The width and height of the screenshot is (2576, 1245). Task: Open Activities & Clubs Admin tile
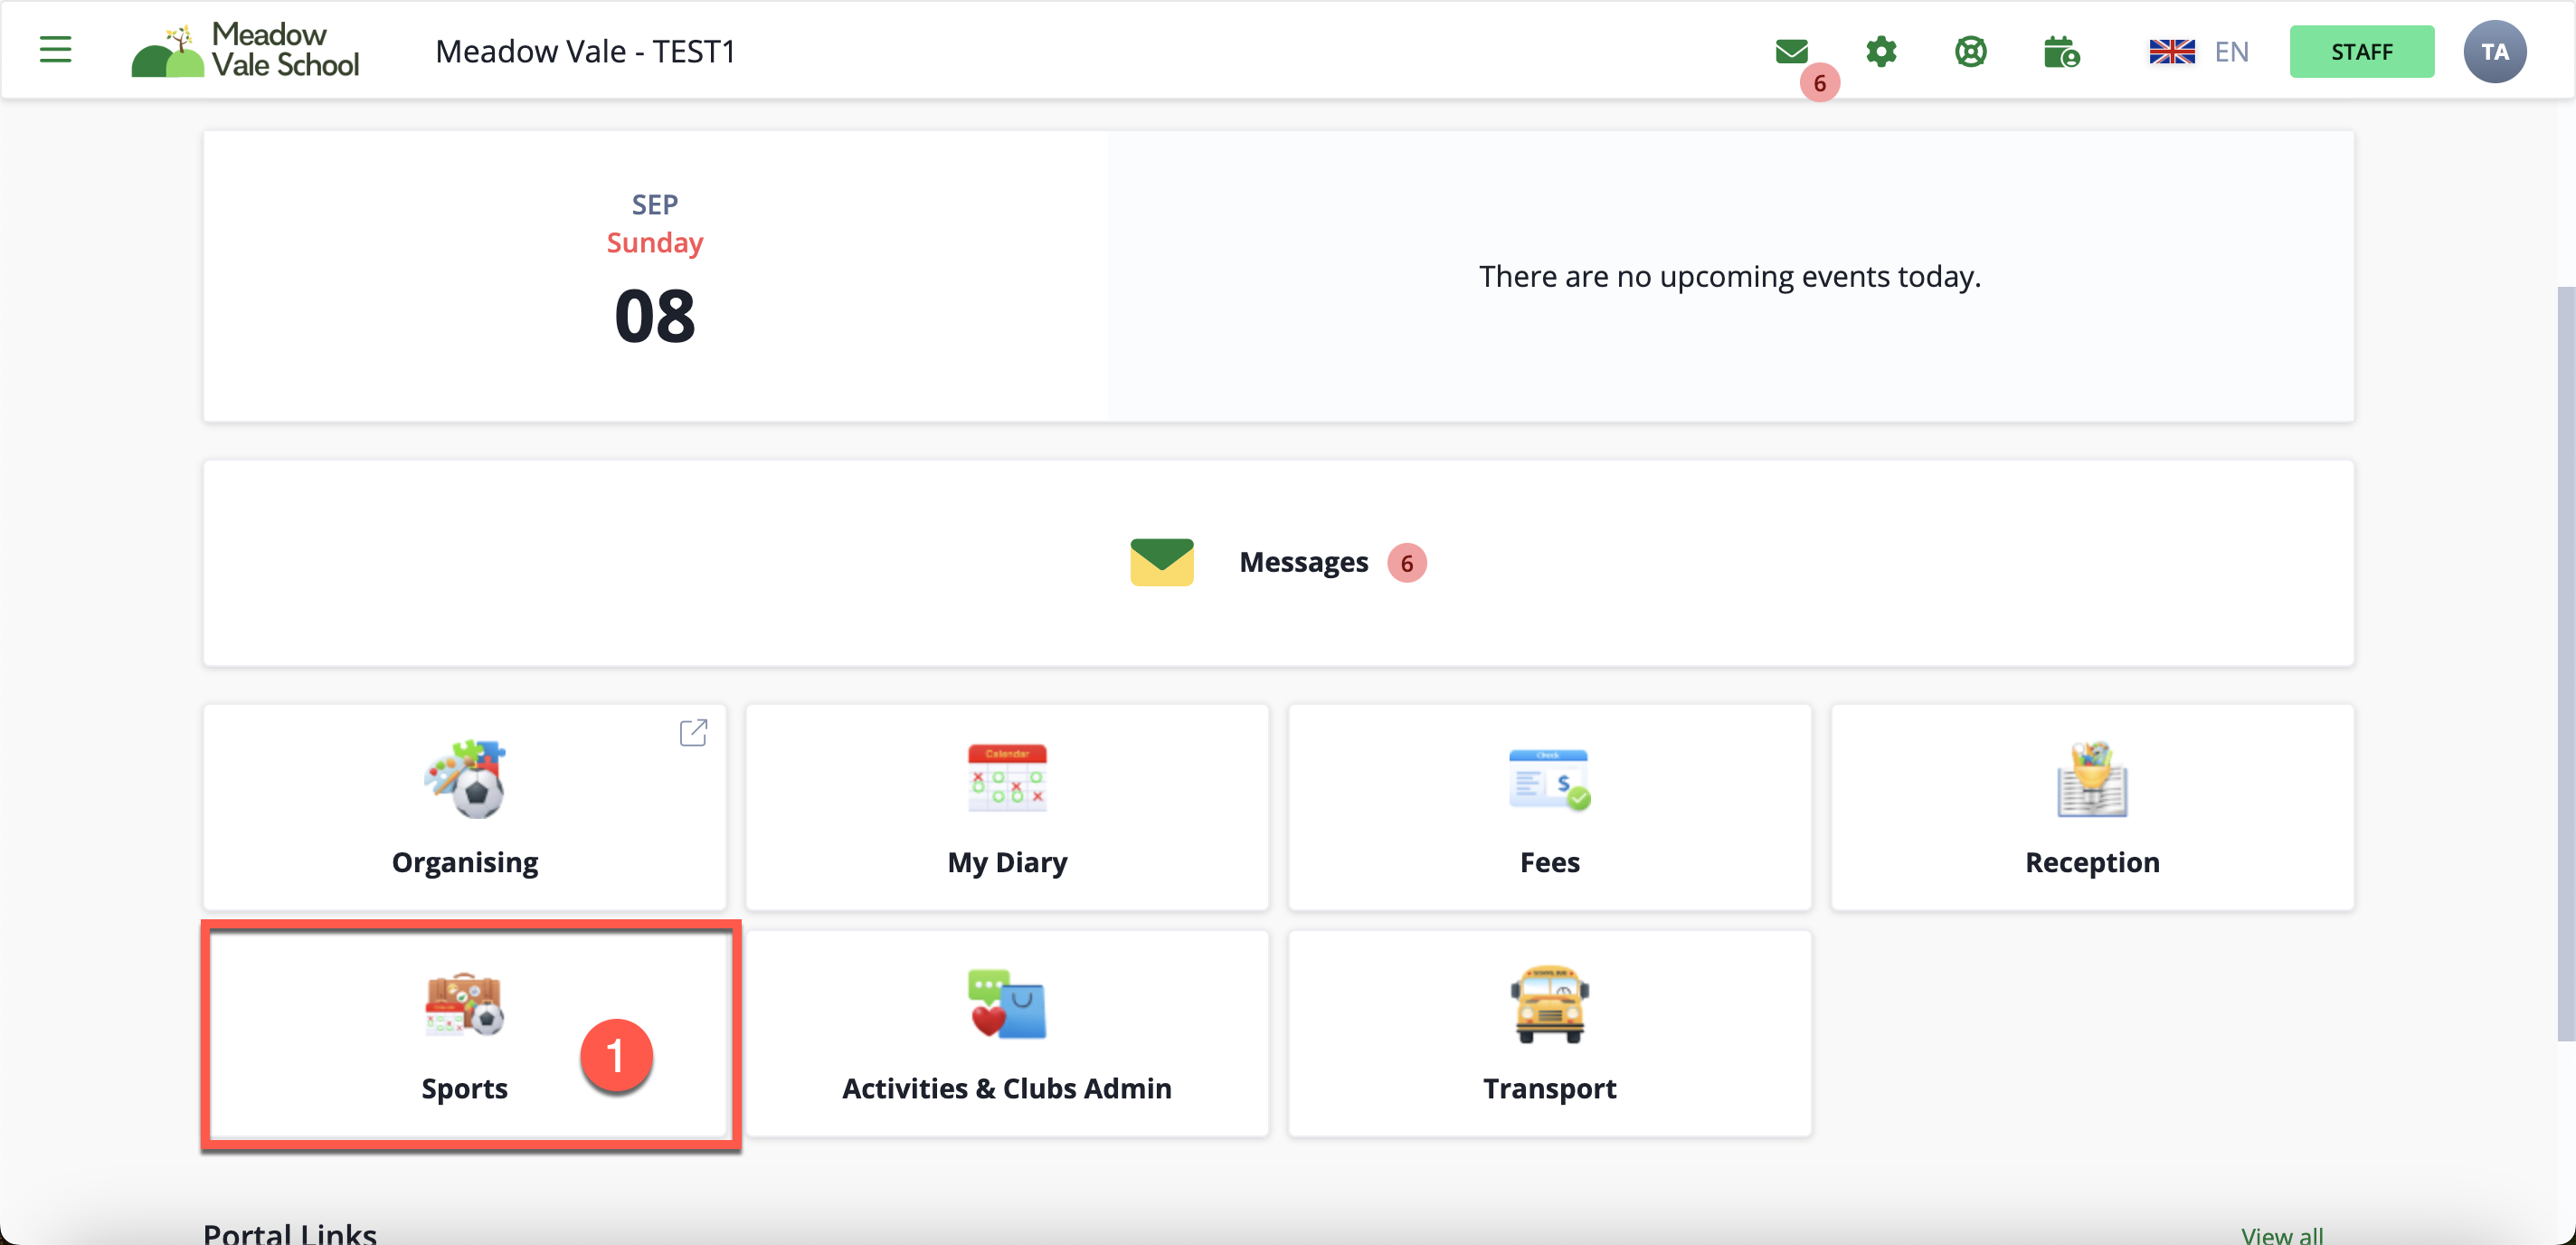tap(1007, 1034)
